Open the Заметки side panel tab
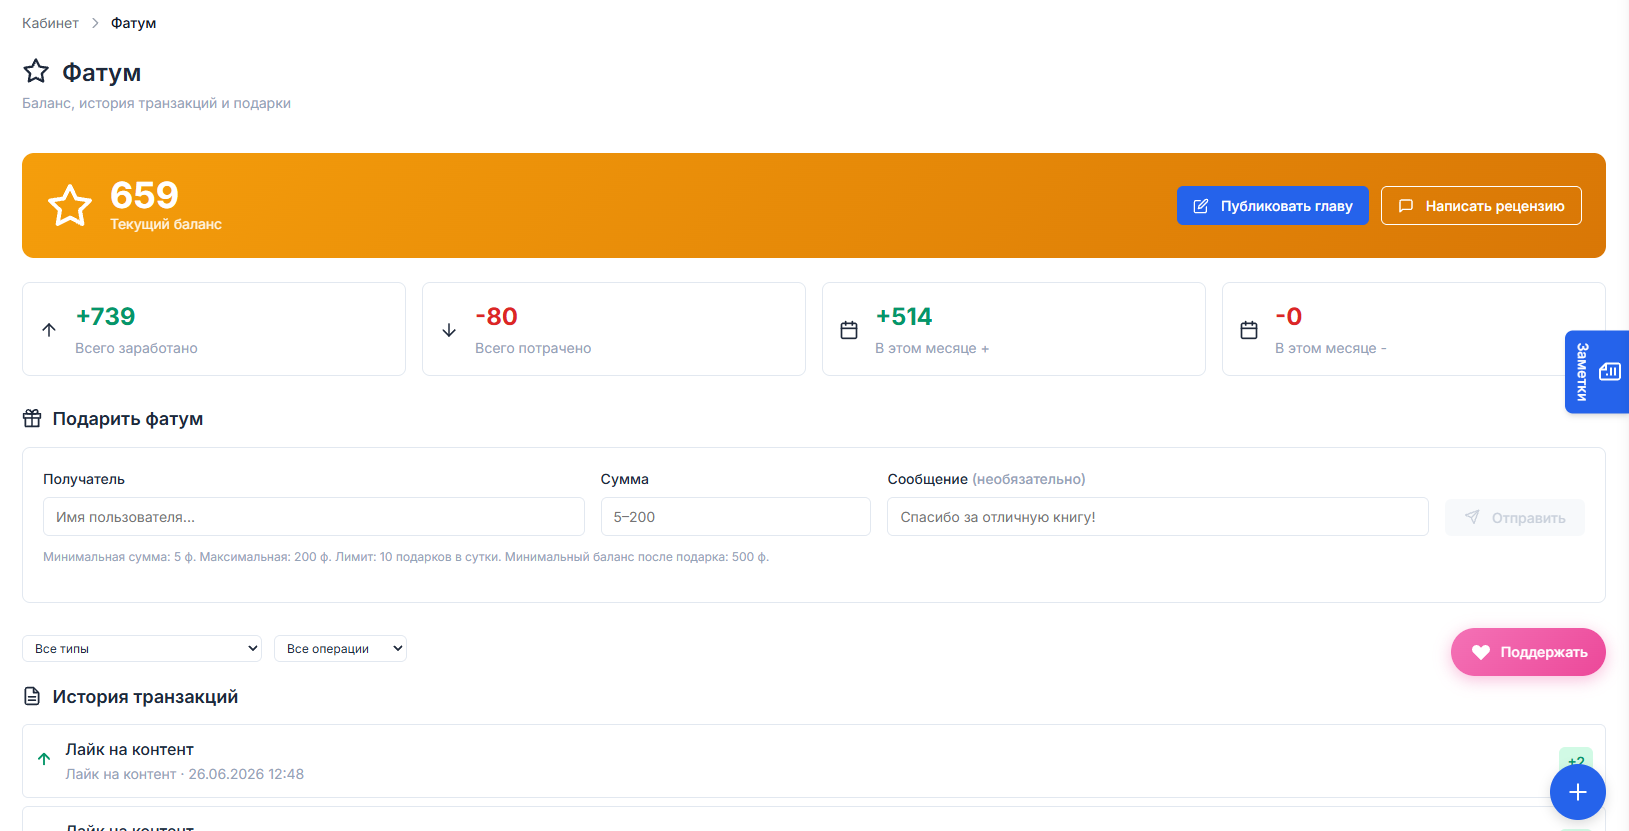1629x831 pixels. coord(1597,372)
